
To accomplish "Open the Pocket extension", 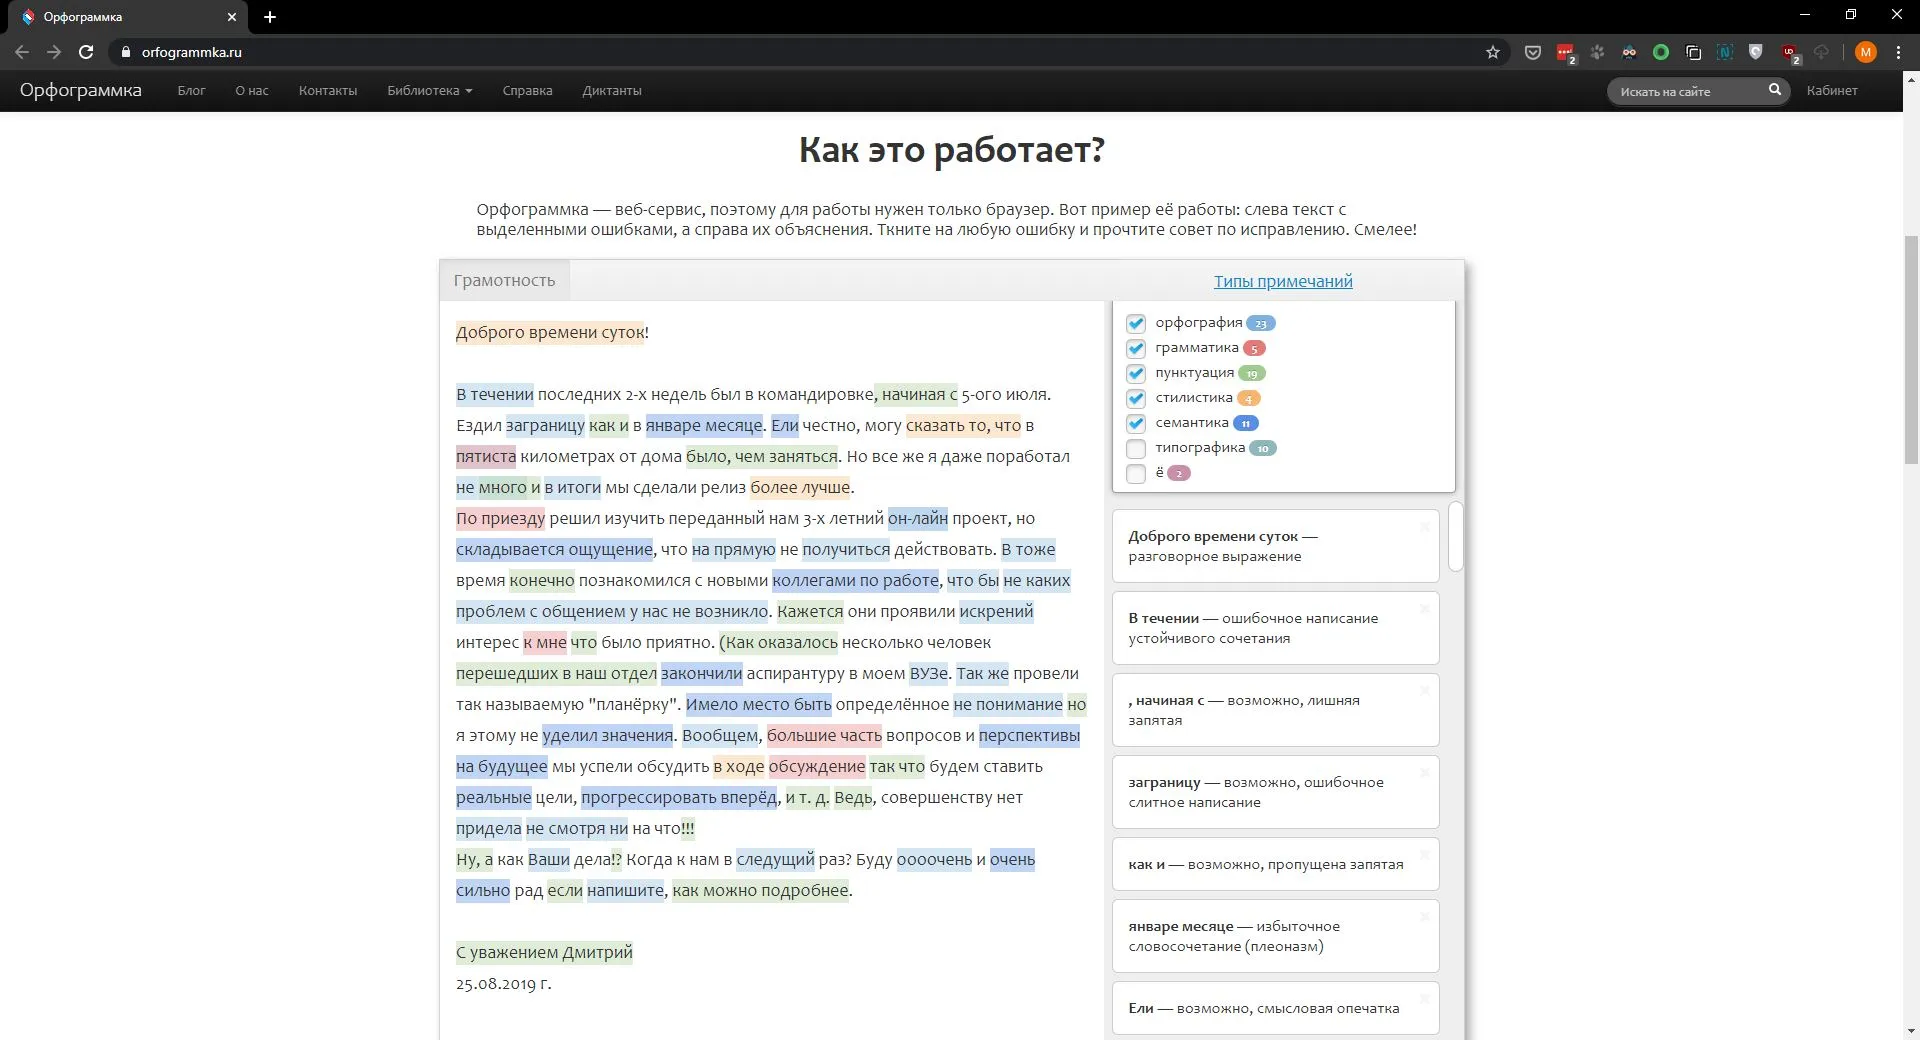I will point(1532,52).
